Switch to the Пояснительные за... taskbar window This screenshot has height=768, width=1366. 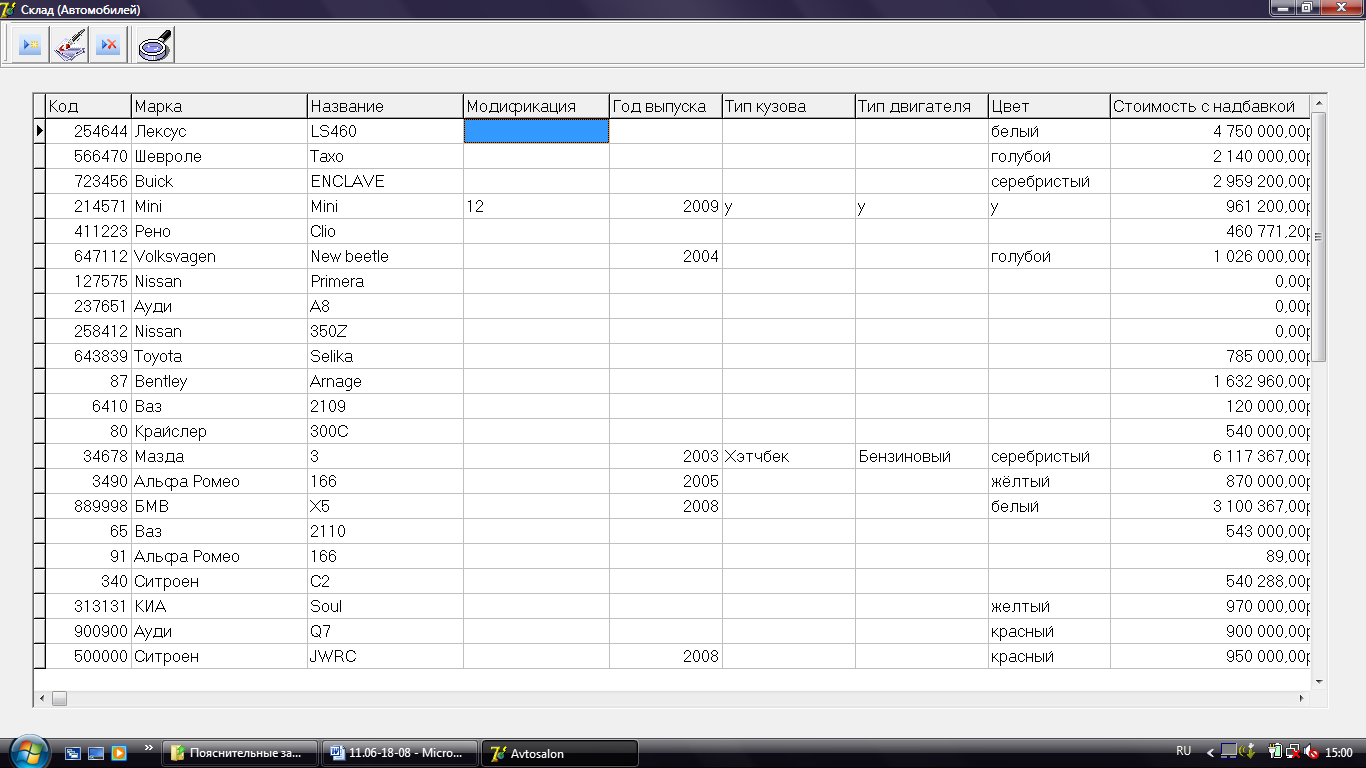coord(240,753)
